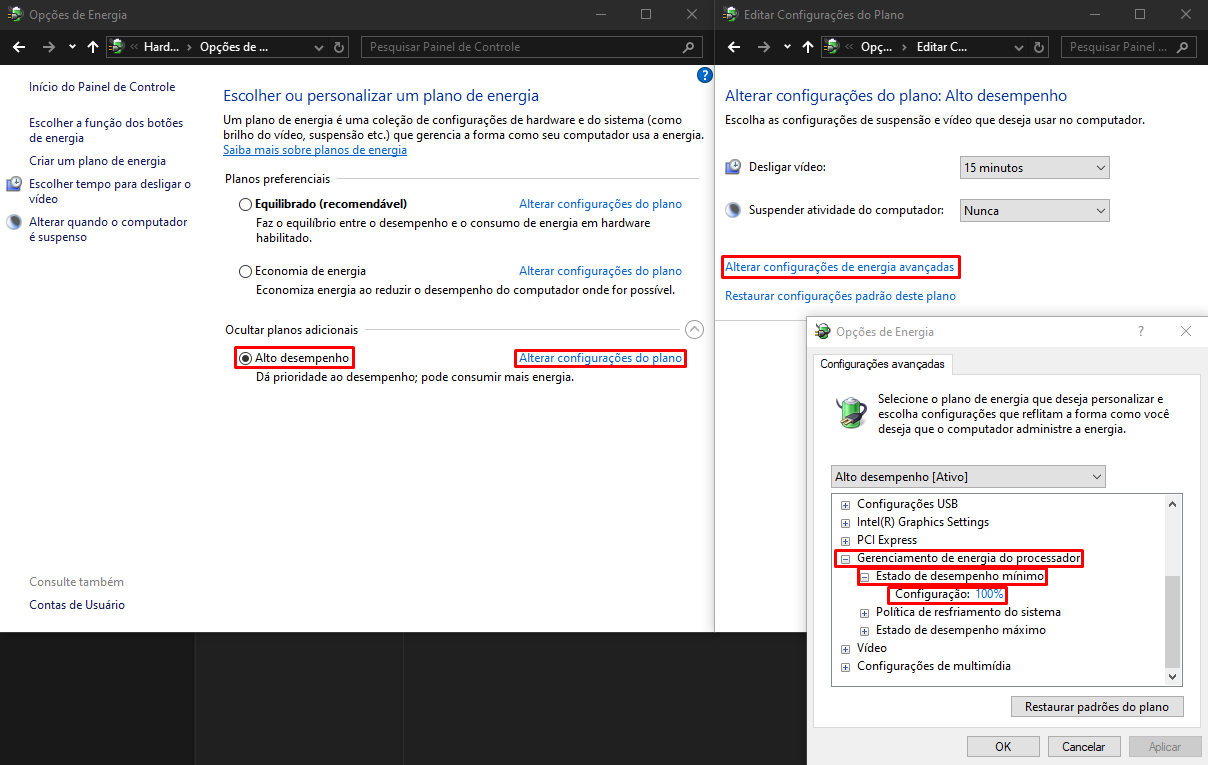This screenshot has width=1208, height=765.
Task: Click Hard... breadcrumb in Opções de Energia address bar
Action: (162, 47)
